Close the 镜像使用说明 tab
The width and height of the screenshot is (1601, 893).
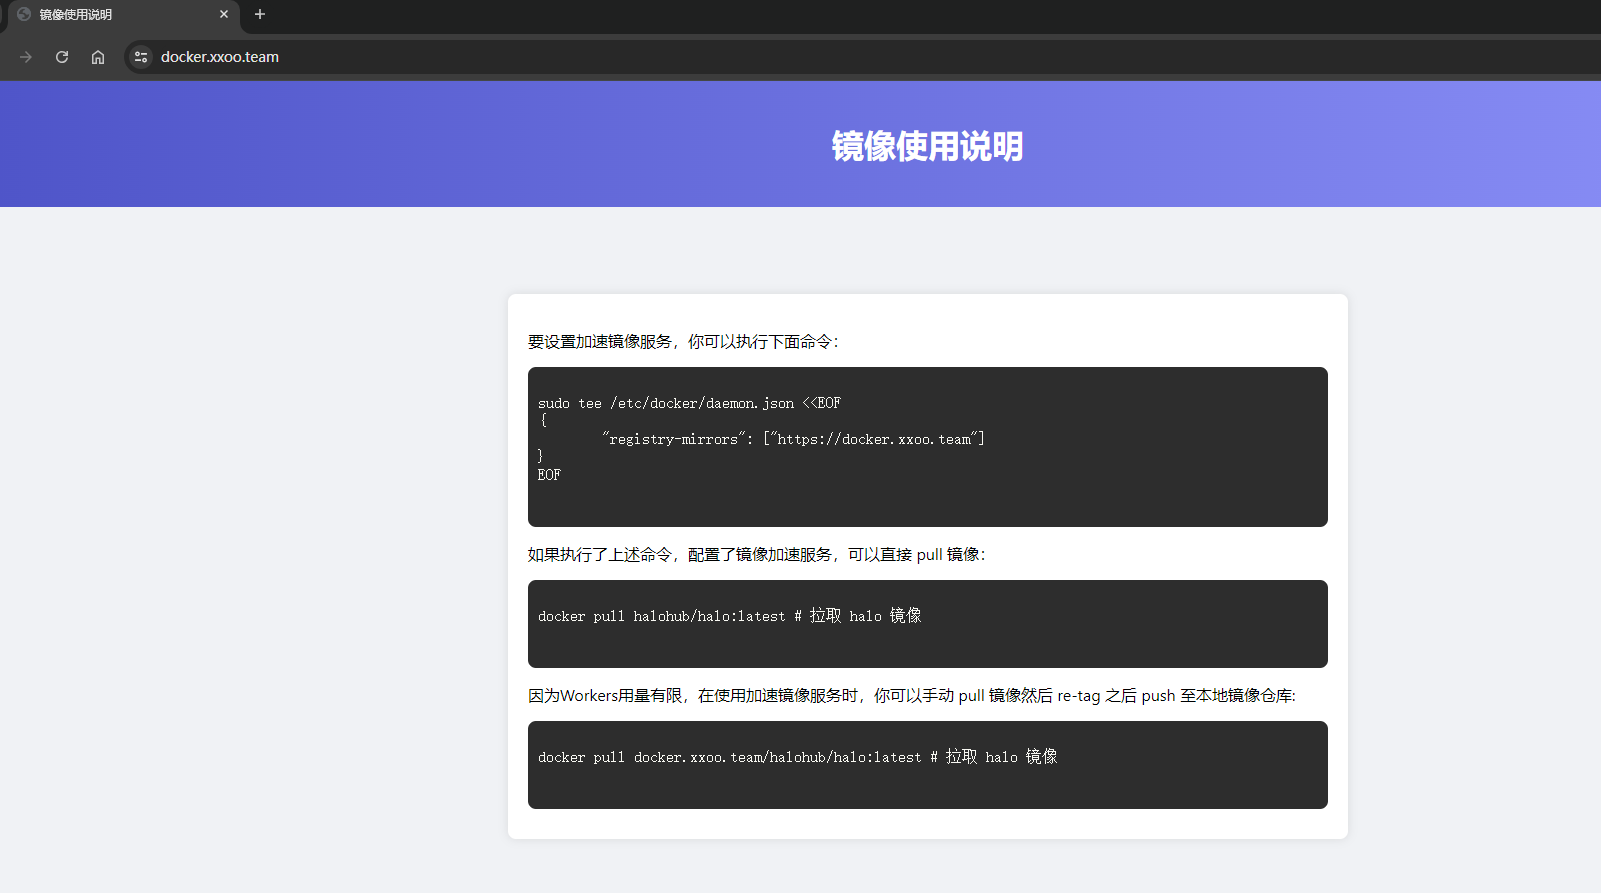(224, 14)
